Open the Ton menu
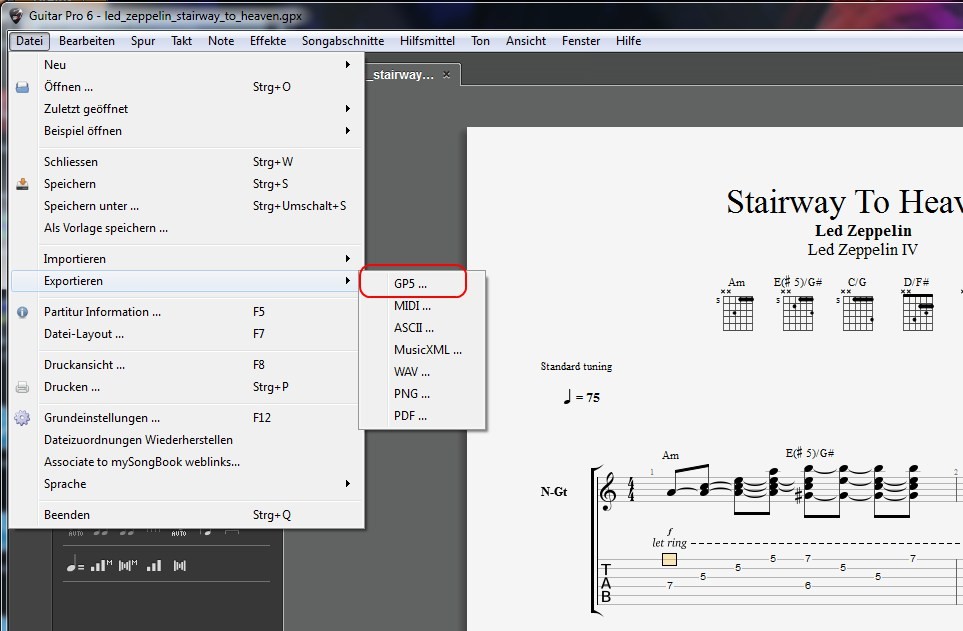This screenshot has height=631, width=963. [480, 41]
